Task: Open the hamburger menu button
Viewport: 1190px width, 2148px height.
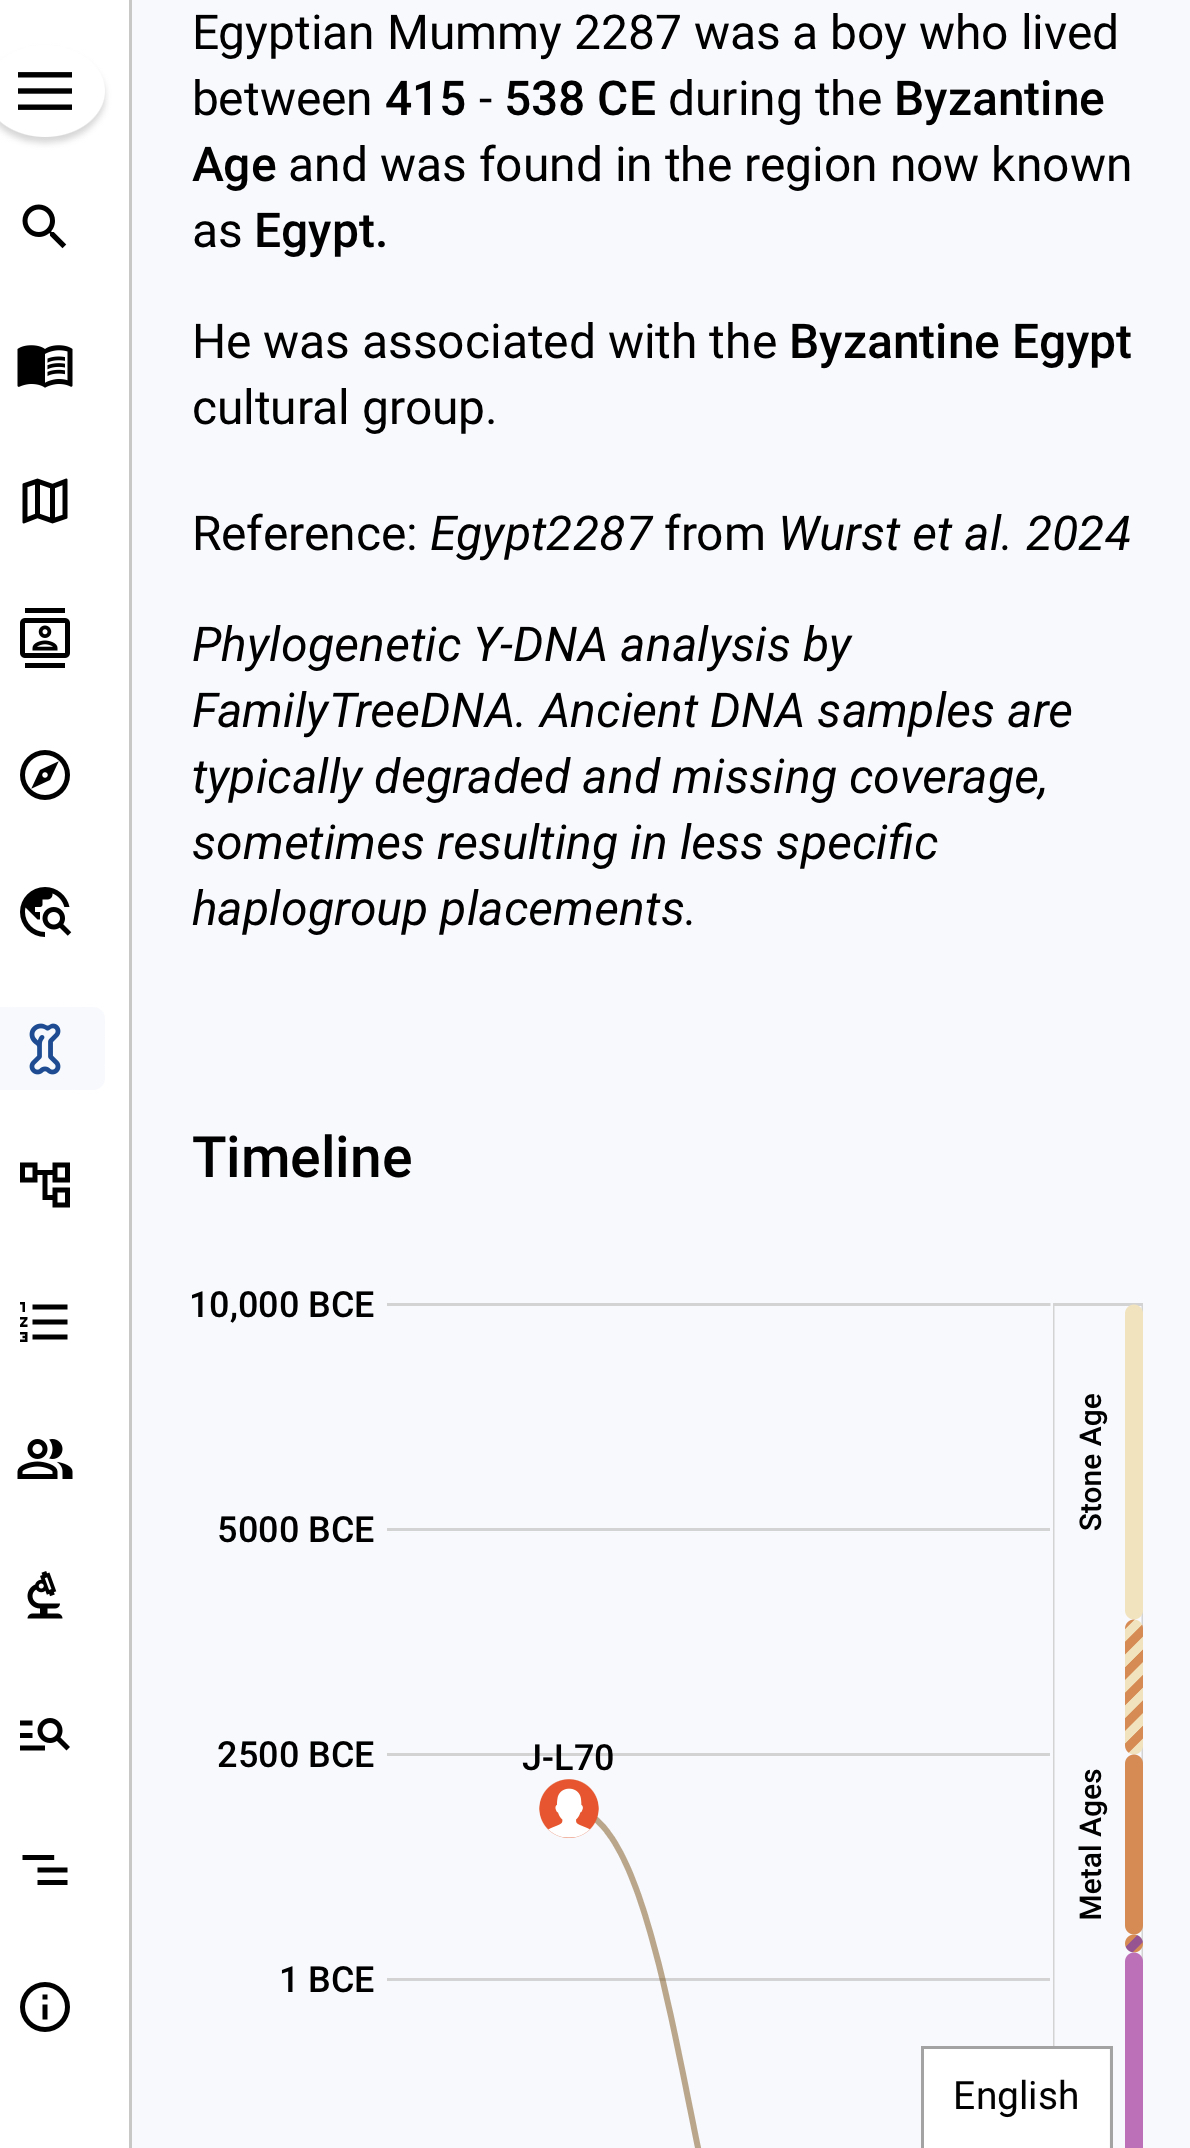Action: (45, 91)
